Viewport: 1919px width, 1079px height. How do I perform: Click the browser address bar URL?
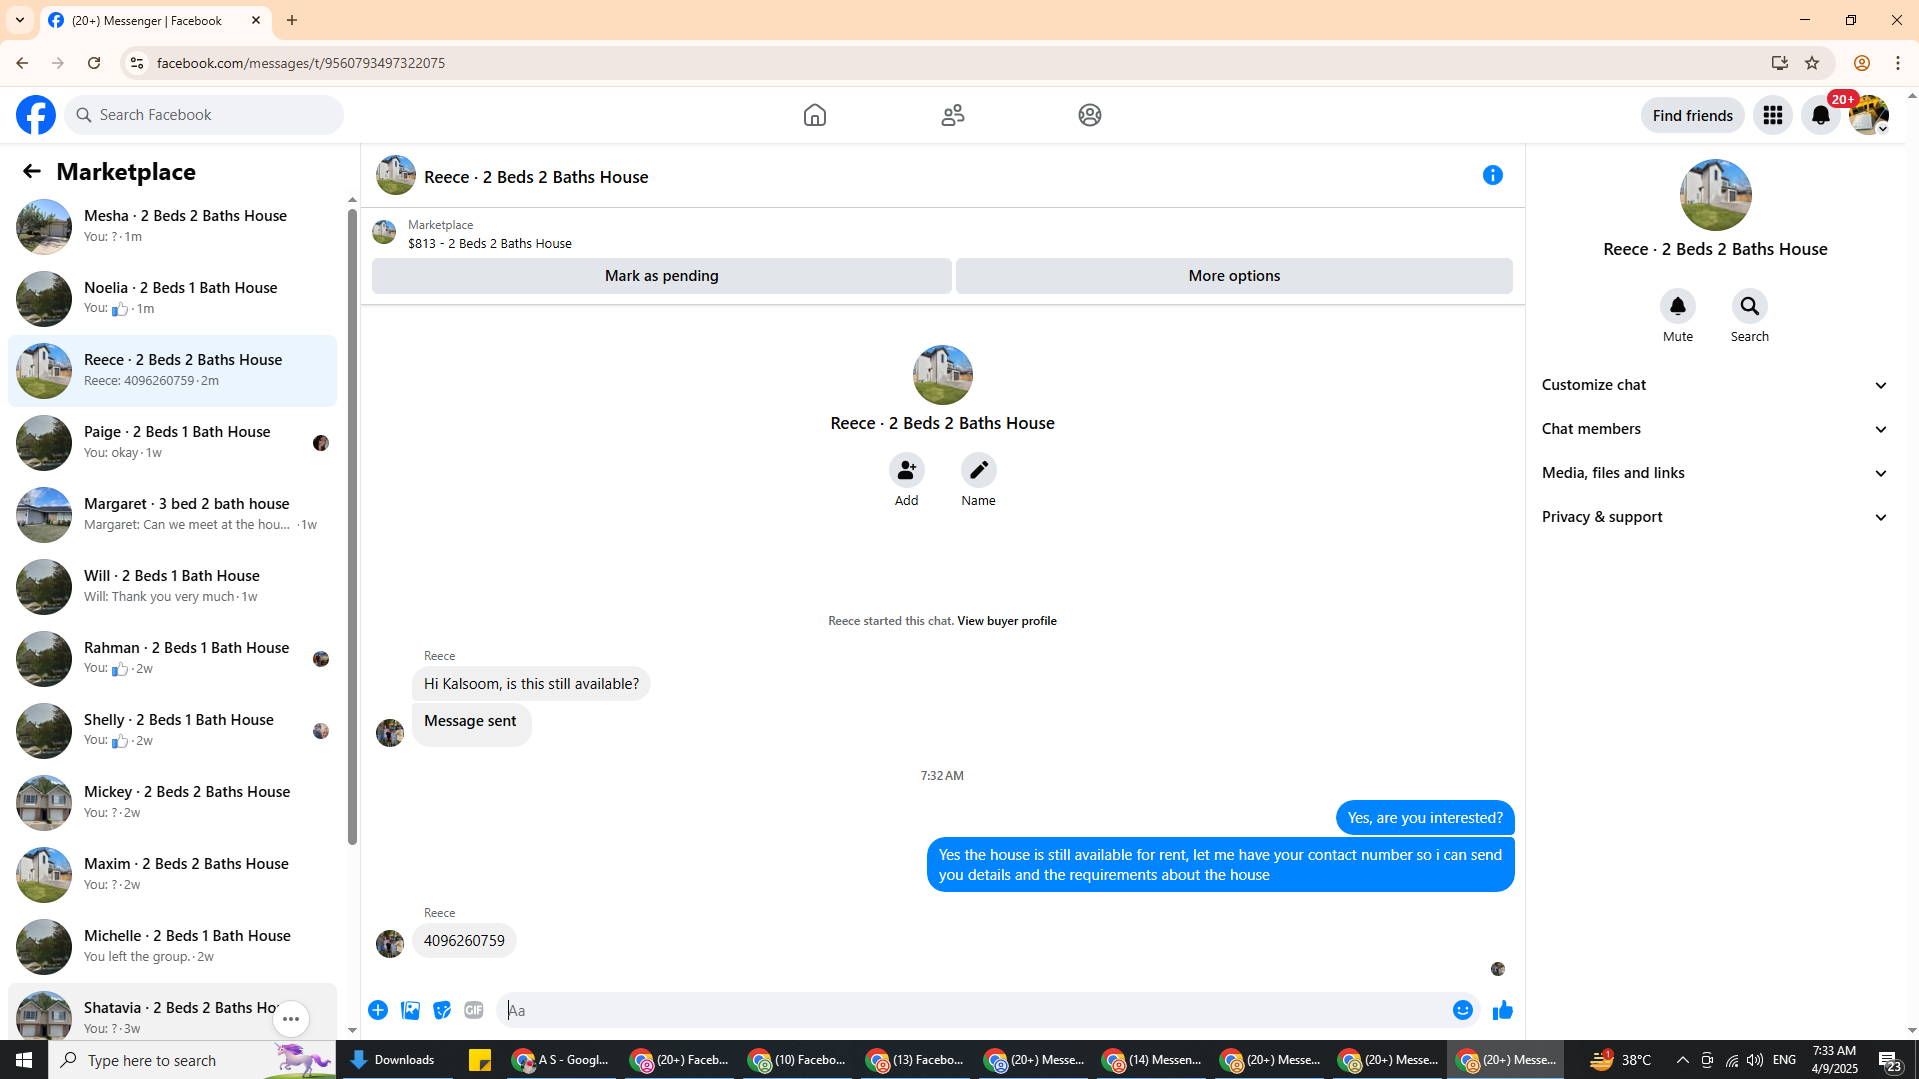pos(300,63)
